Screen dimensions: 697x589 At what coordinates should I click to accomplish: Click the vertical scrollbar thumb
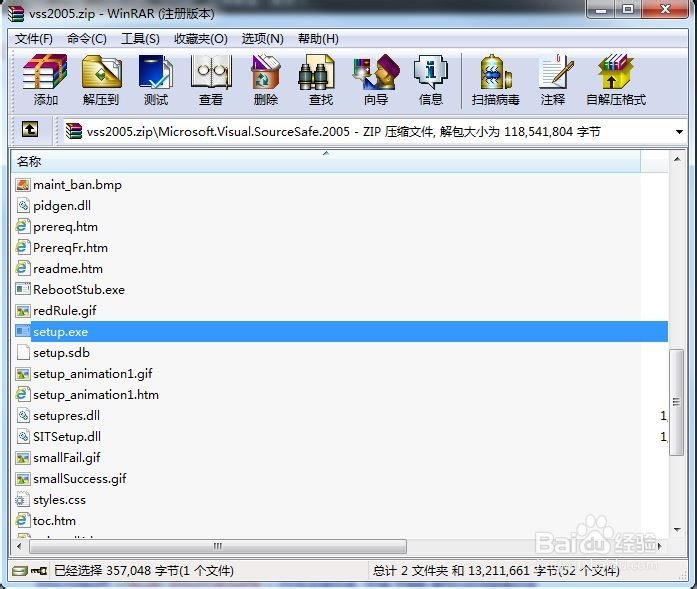tap(677, 402)
